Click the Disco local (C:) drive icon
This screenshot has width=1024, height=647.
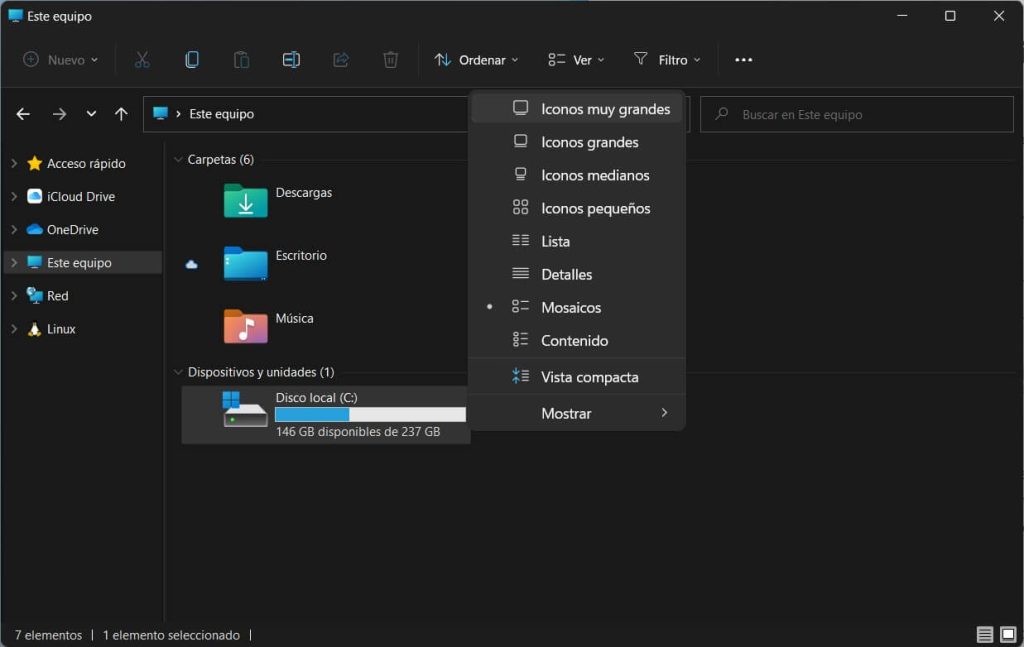pos(246,409)
